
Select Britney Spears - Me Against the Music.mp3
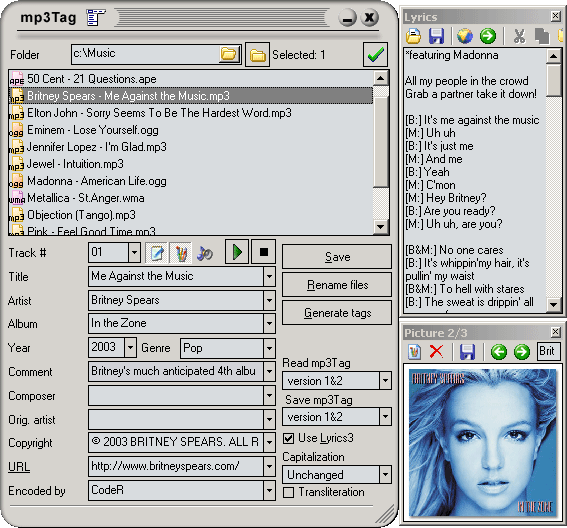[191, 96]
